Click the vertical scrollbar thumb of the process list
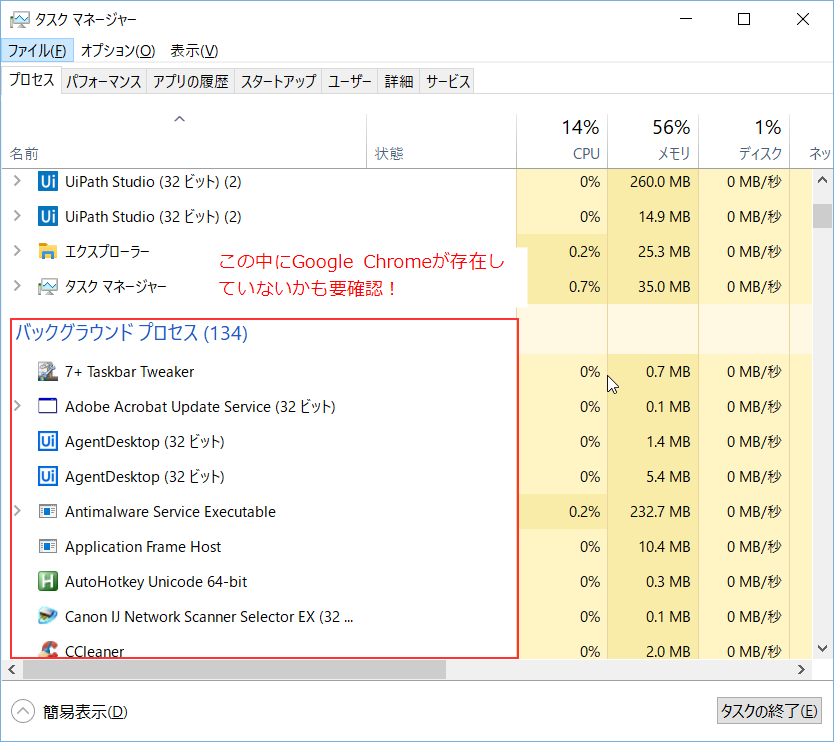Viewport: 834px width, 742px height. (822, 216)
